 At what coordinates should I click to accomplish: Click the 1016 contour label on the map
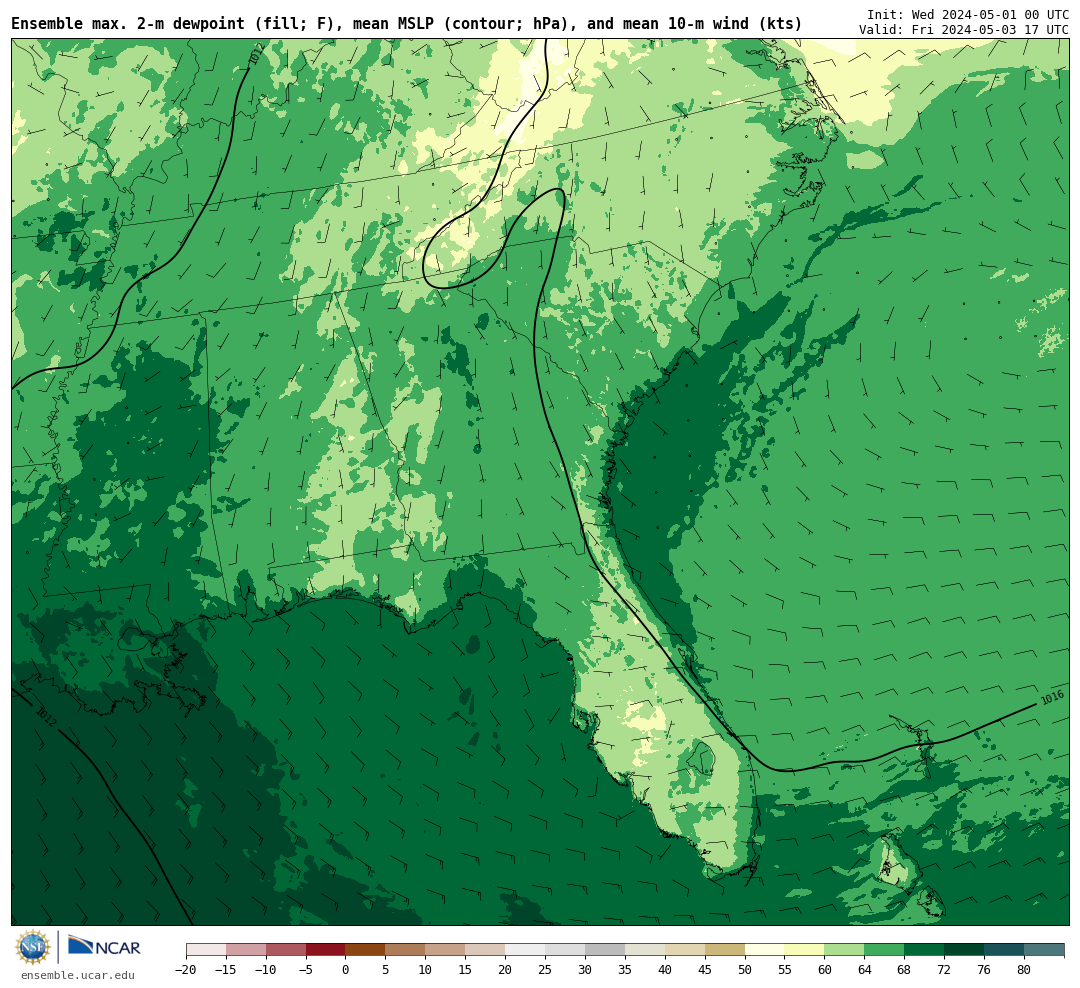pyautogui.click(x=1052, y=697)
